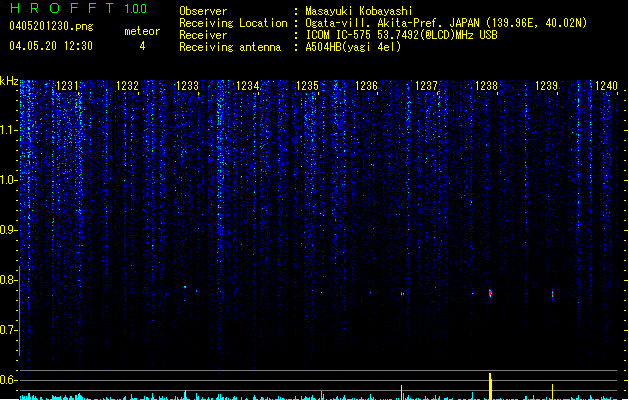Screen dimensions: 629x400
Task: Click the 1240 time marker
Action: coord(606,86)
